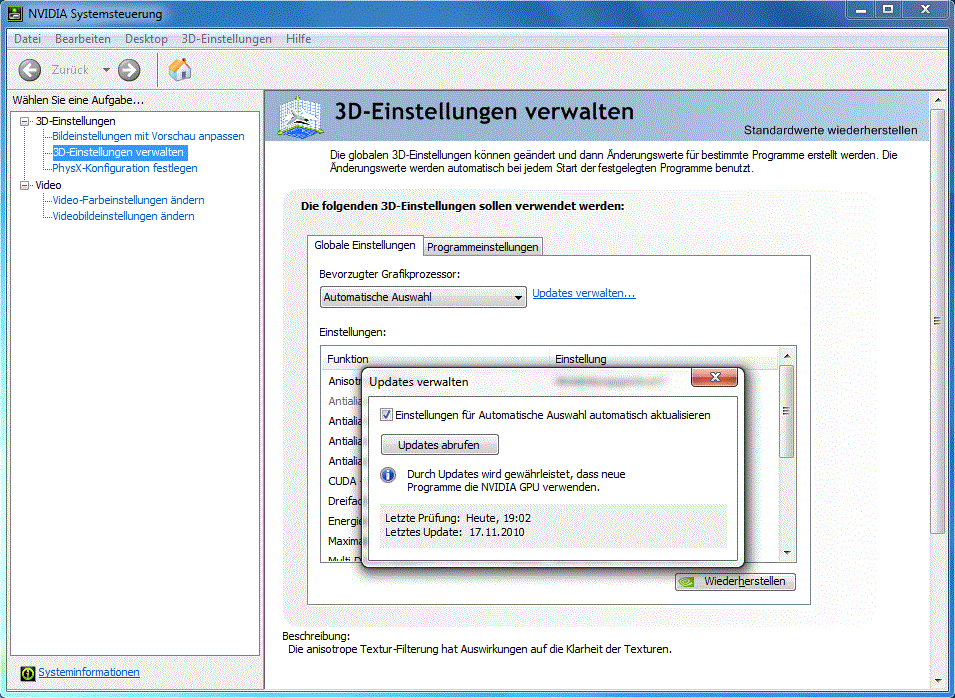Click the blue info icon in Updates dialog
This screenshot has height=698, width=955.
(x=388, y=475)
